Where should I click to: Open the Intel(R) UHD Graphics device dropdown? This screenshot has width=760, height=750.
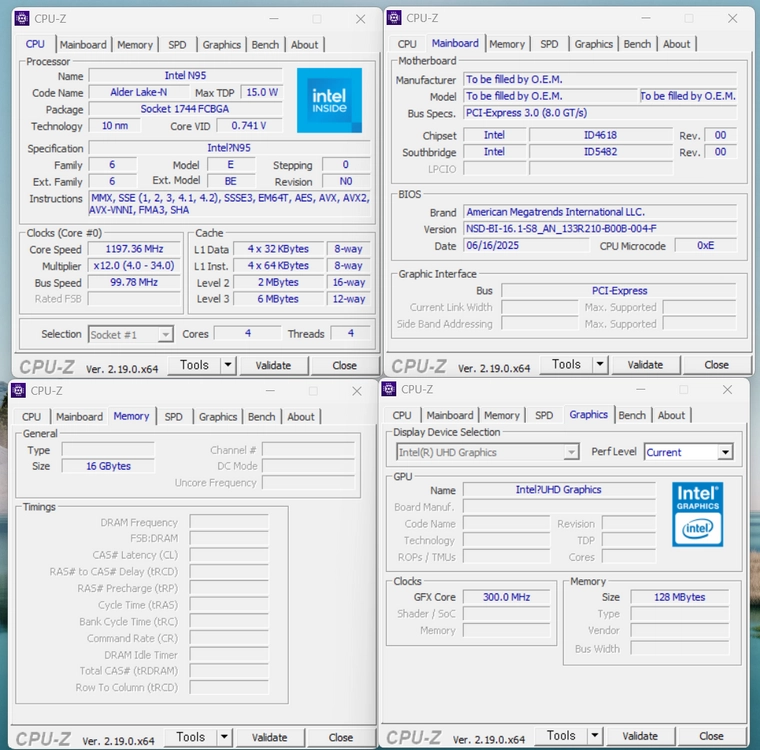[x=488, y=452]
